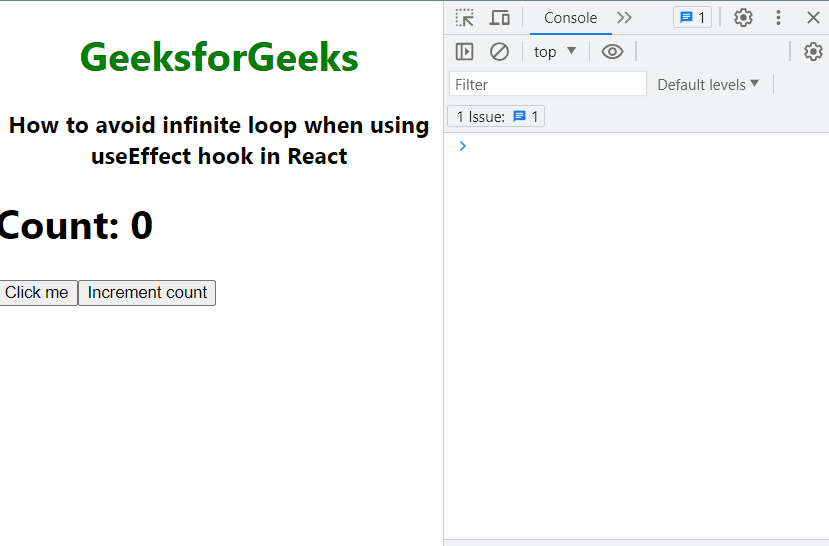Click the Increment count button

click(x=147, y=293)
